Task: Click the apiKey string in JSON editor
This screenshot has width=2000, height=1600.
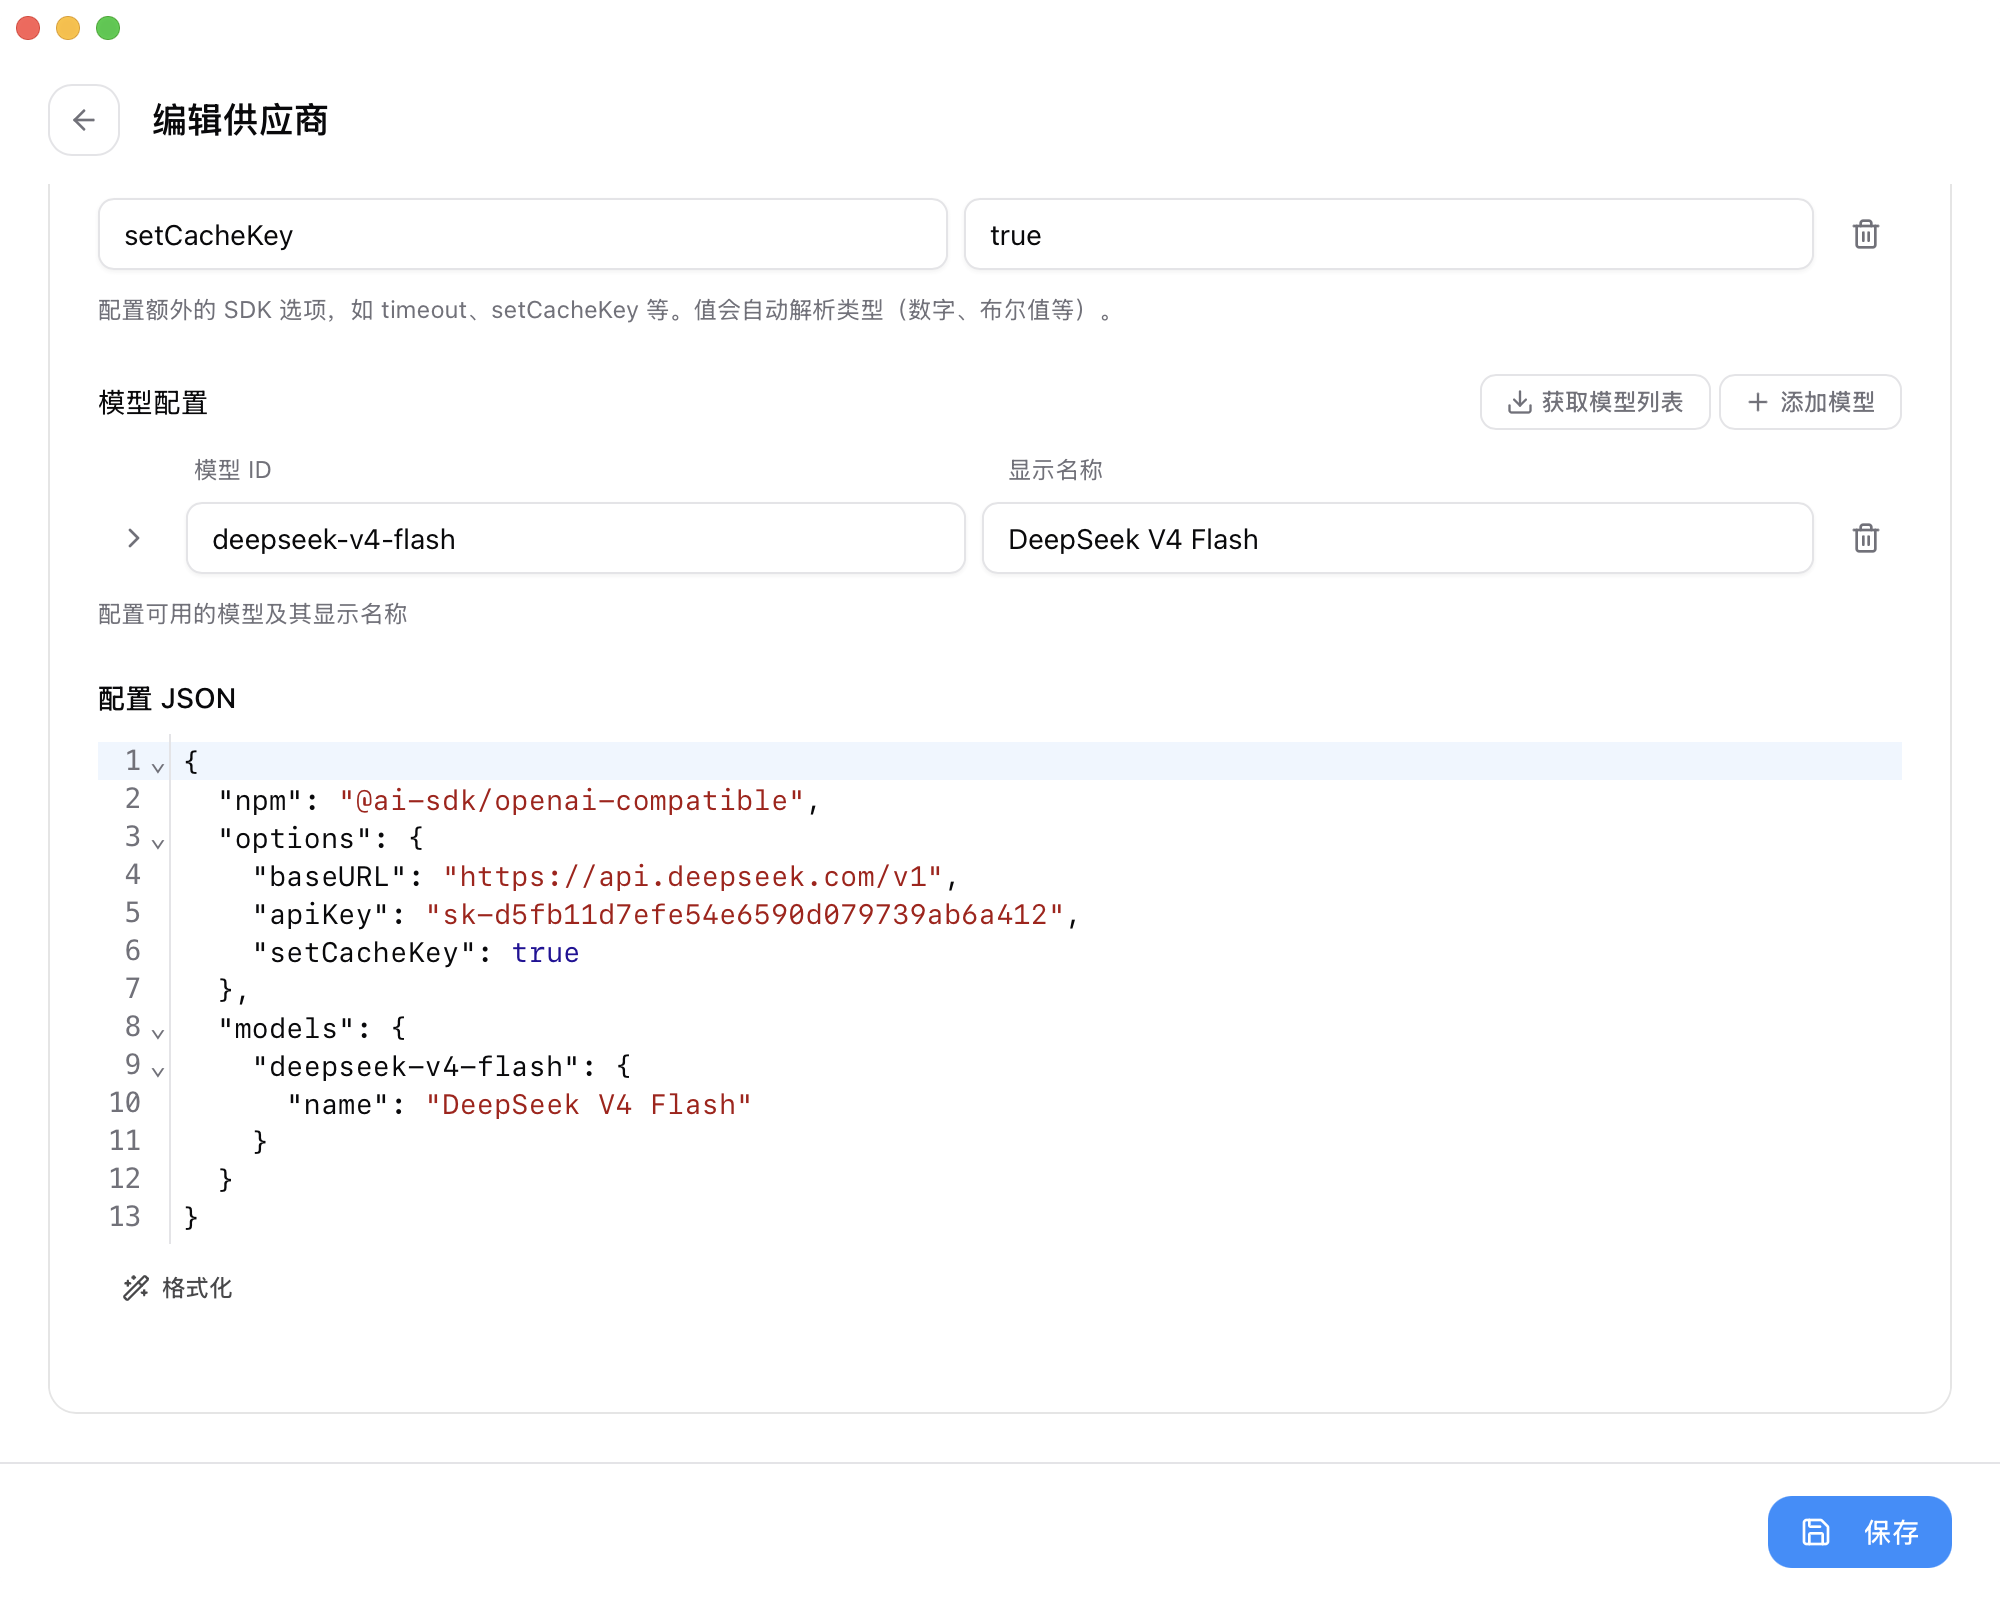Action: [745, 915]
